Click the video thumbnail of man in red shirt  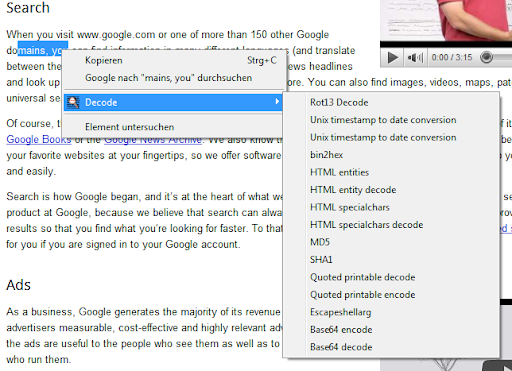coord(446,20)
